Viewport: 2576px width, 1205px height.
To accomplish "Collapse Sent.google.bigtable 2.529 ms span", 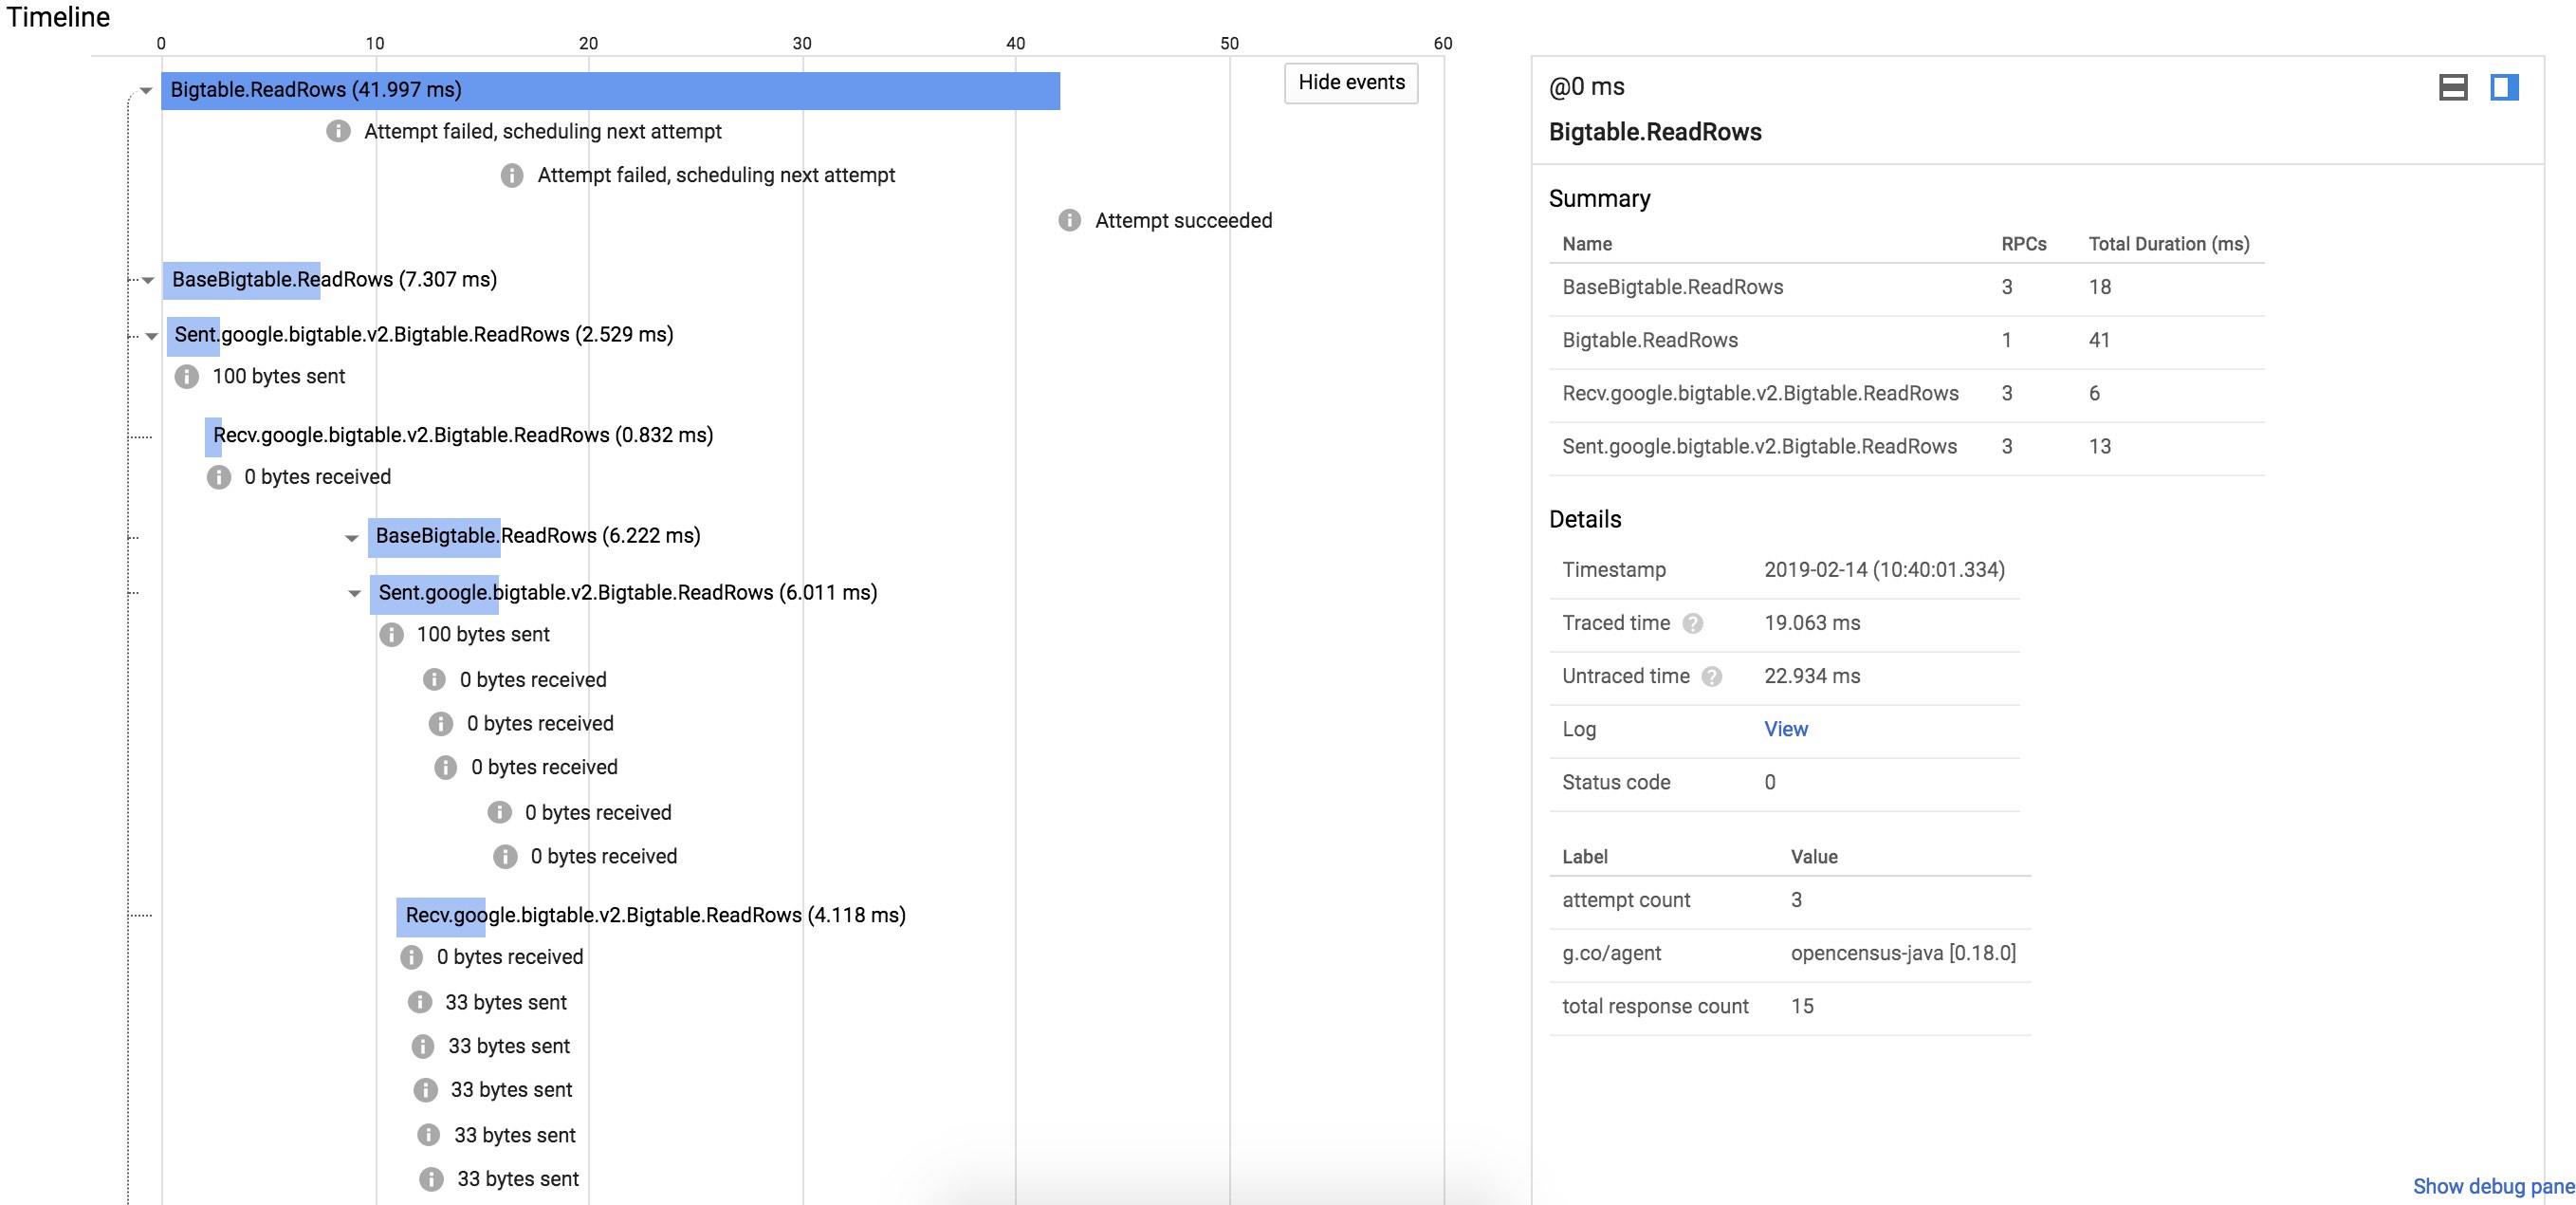I will point(151,335).
